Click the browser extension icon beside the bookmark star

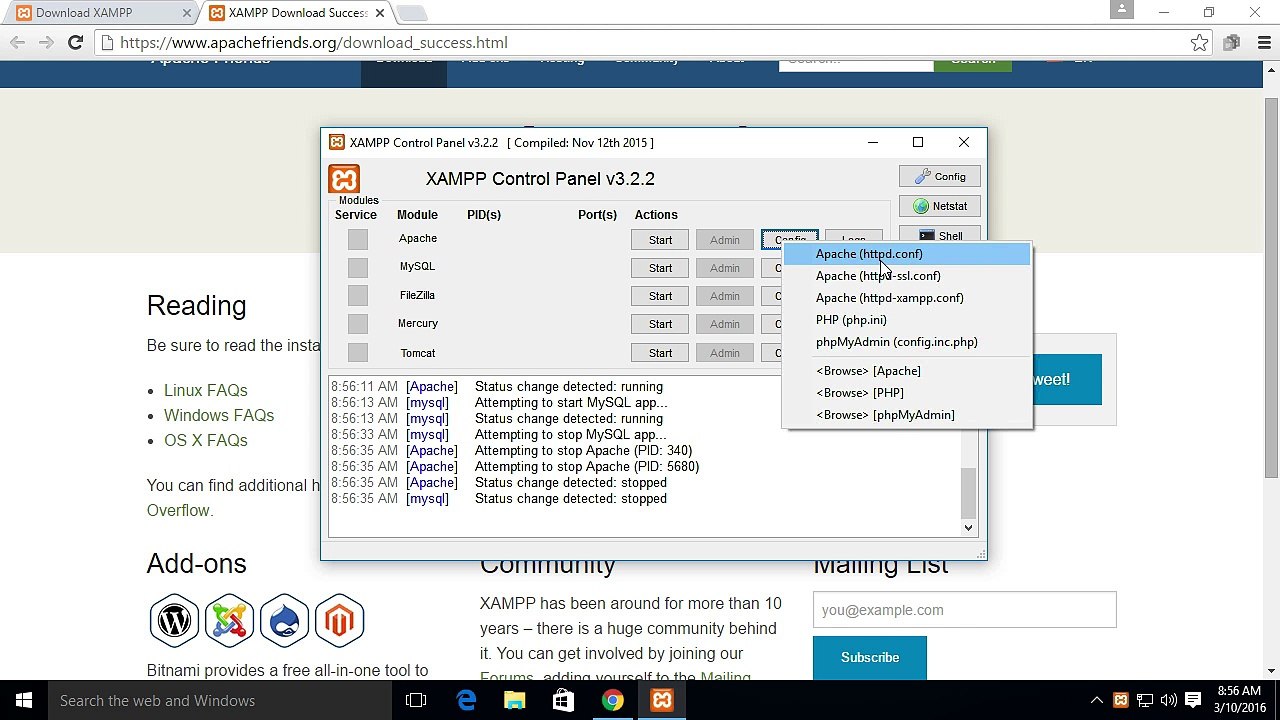(x=1232, y=43)
